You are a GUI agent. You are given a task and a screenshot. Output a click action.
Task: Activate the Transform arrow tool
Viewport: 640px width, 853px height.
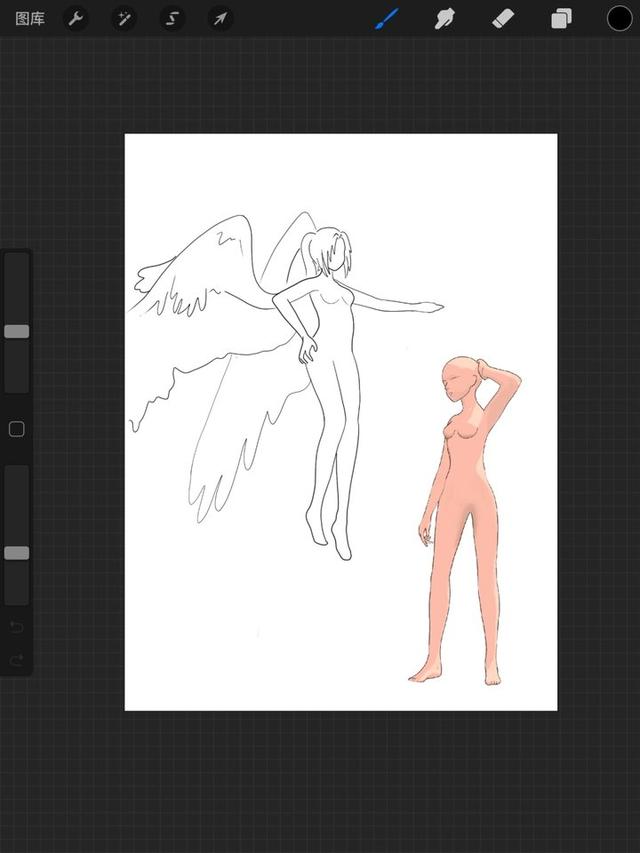[220, 19]
